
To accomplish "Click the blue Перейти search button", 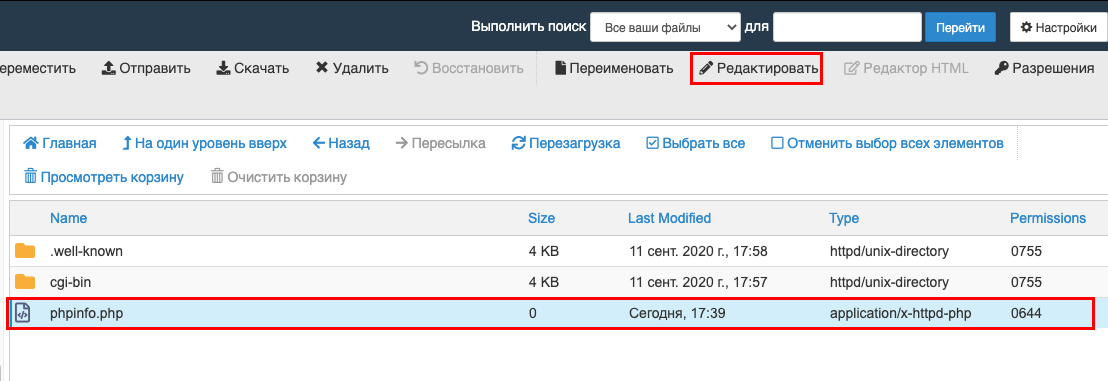I will 960,28.
